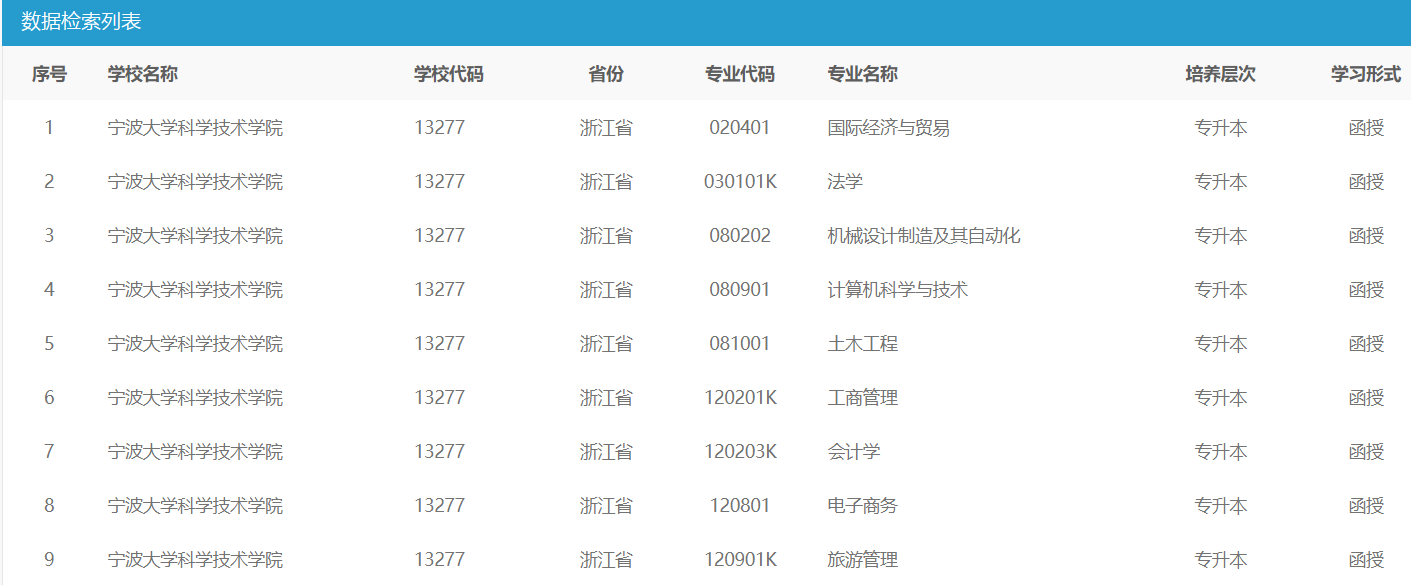Select the 专业名称 column header

point(863,74)
